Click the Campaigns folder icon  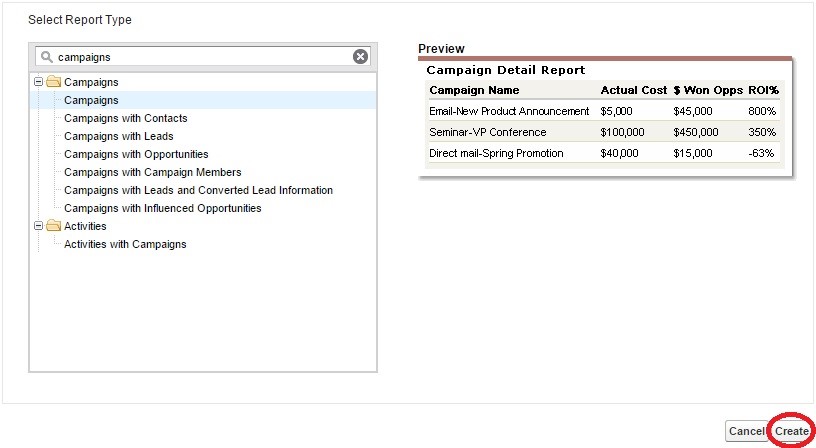click(54, 82)
